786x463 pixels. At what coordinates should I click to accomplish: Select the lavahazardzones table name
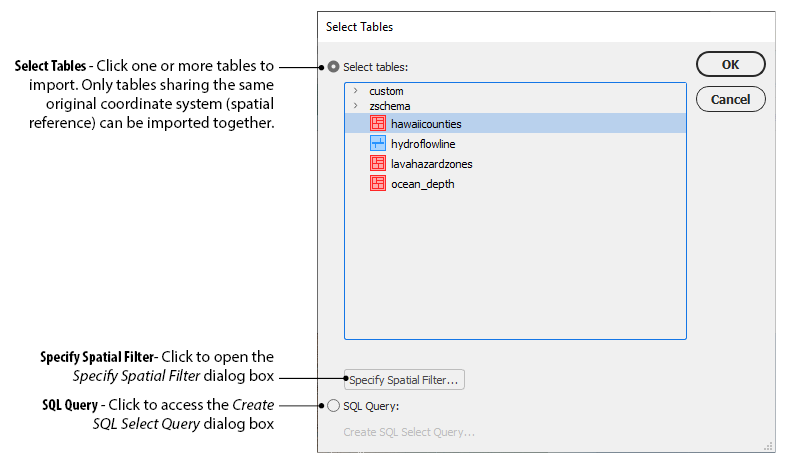click(x=432, y=164)
